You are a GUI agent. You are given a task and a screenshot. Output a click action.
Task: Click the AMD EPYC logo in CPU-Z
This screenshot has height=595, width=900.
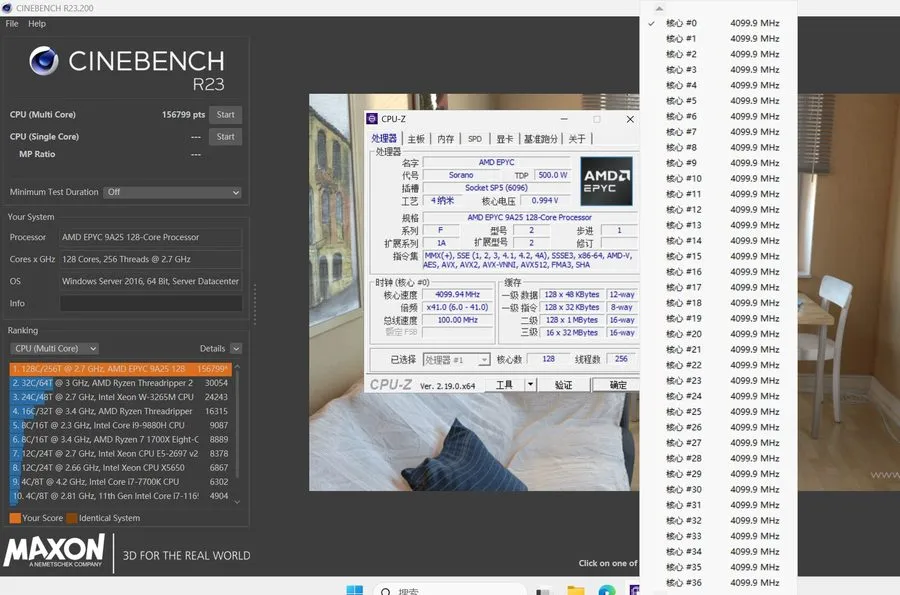(607, 181)
